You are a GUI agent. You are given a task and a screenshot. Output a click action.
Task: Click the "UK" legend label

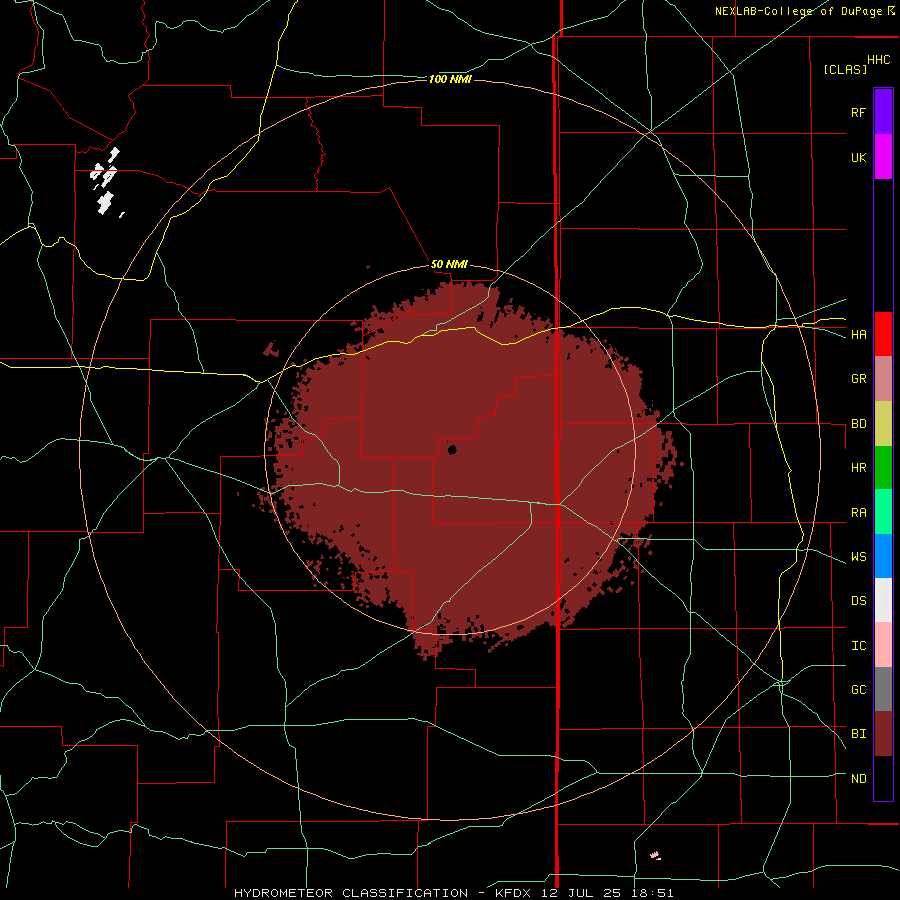pos(858,157)
